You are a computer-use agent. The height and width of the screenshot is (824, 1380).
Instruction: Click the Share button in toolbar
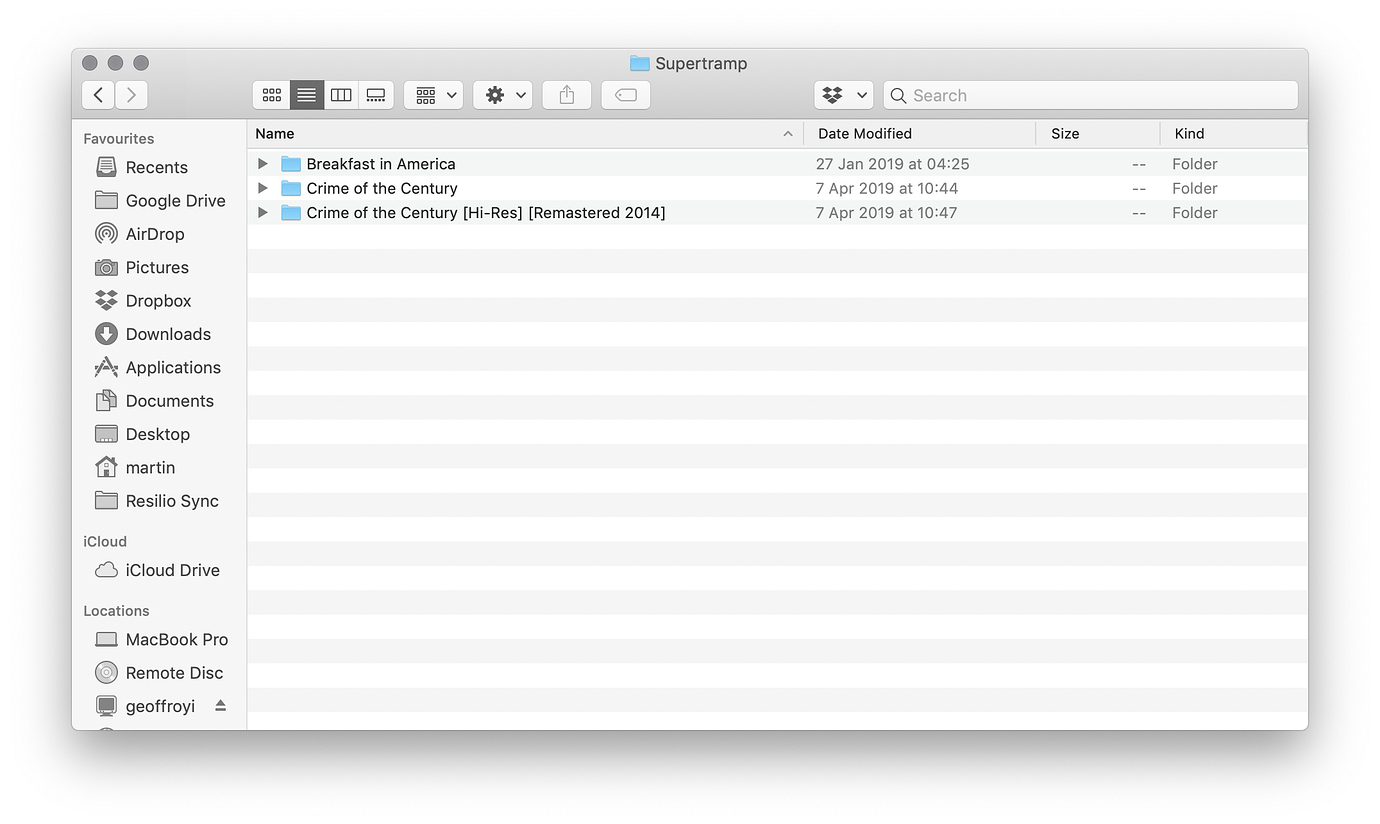[566, 94]
